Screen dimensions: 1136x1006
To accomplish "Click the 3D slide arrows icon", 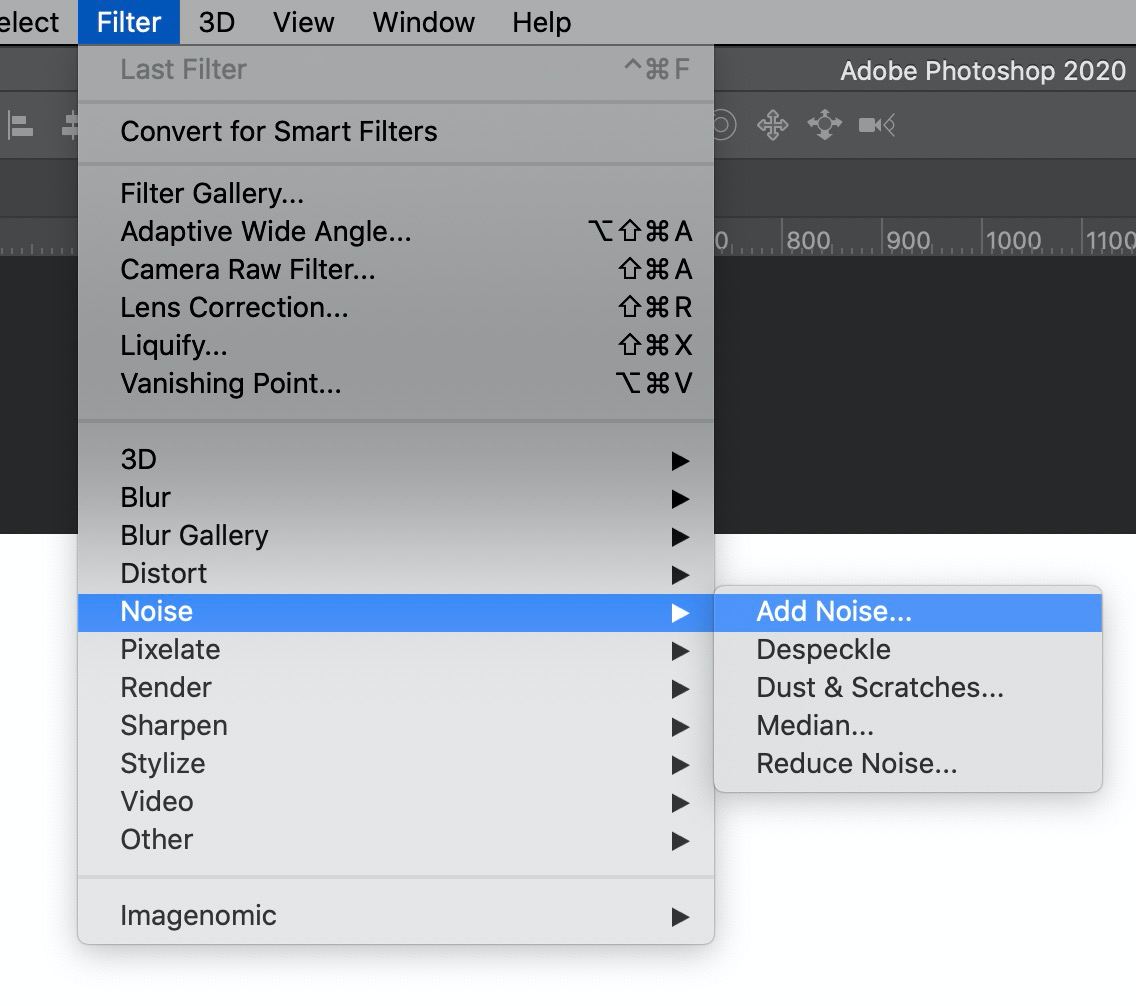I will 824,125.
